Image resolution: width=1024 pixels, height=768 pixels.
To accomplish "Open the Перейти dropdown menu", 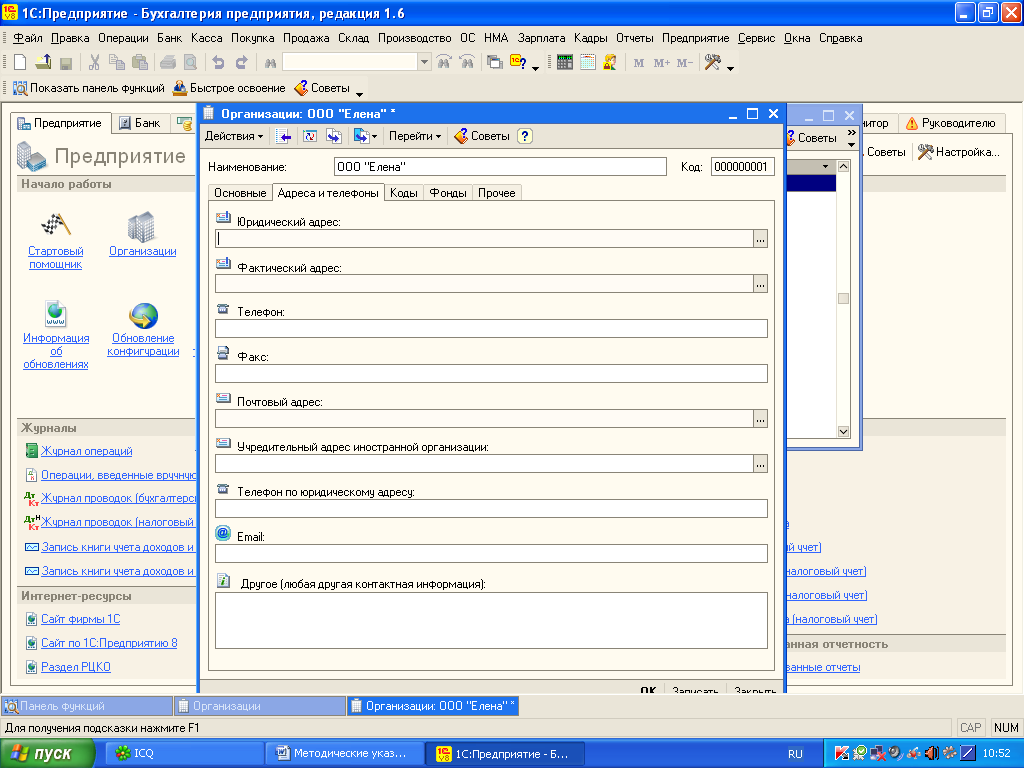I will point(415,136).
